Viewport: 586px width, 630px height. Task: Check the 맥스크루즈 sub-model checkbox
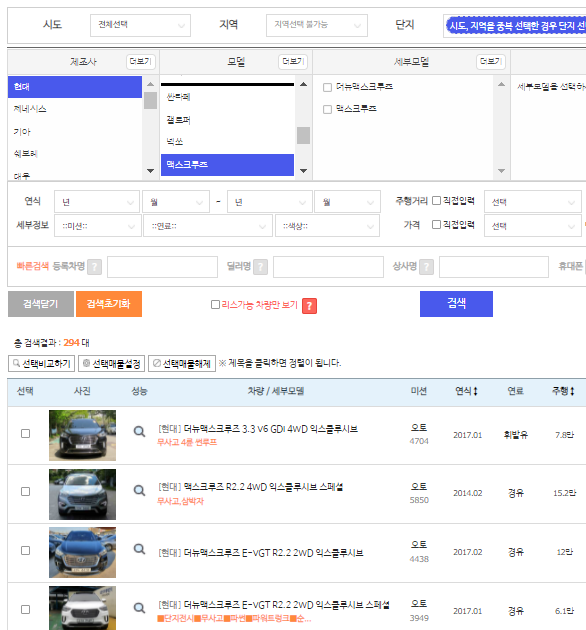[328, 109]
